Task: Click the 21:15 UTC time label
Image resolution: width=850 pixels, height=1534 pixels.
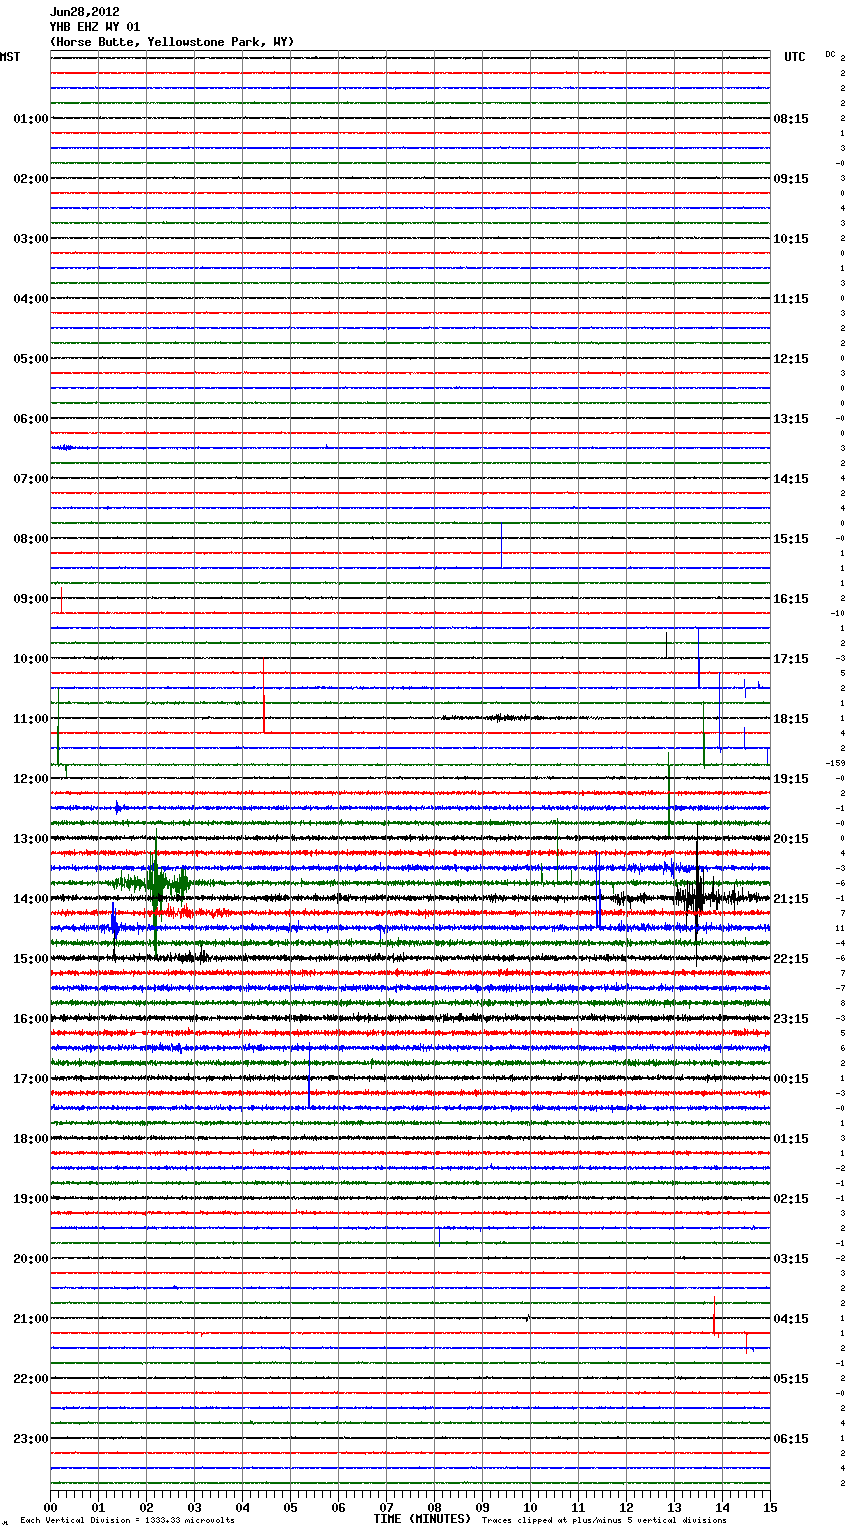Action: [791, 899]
